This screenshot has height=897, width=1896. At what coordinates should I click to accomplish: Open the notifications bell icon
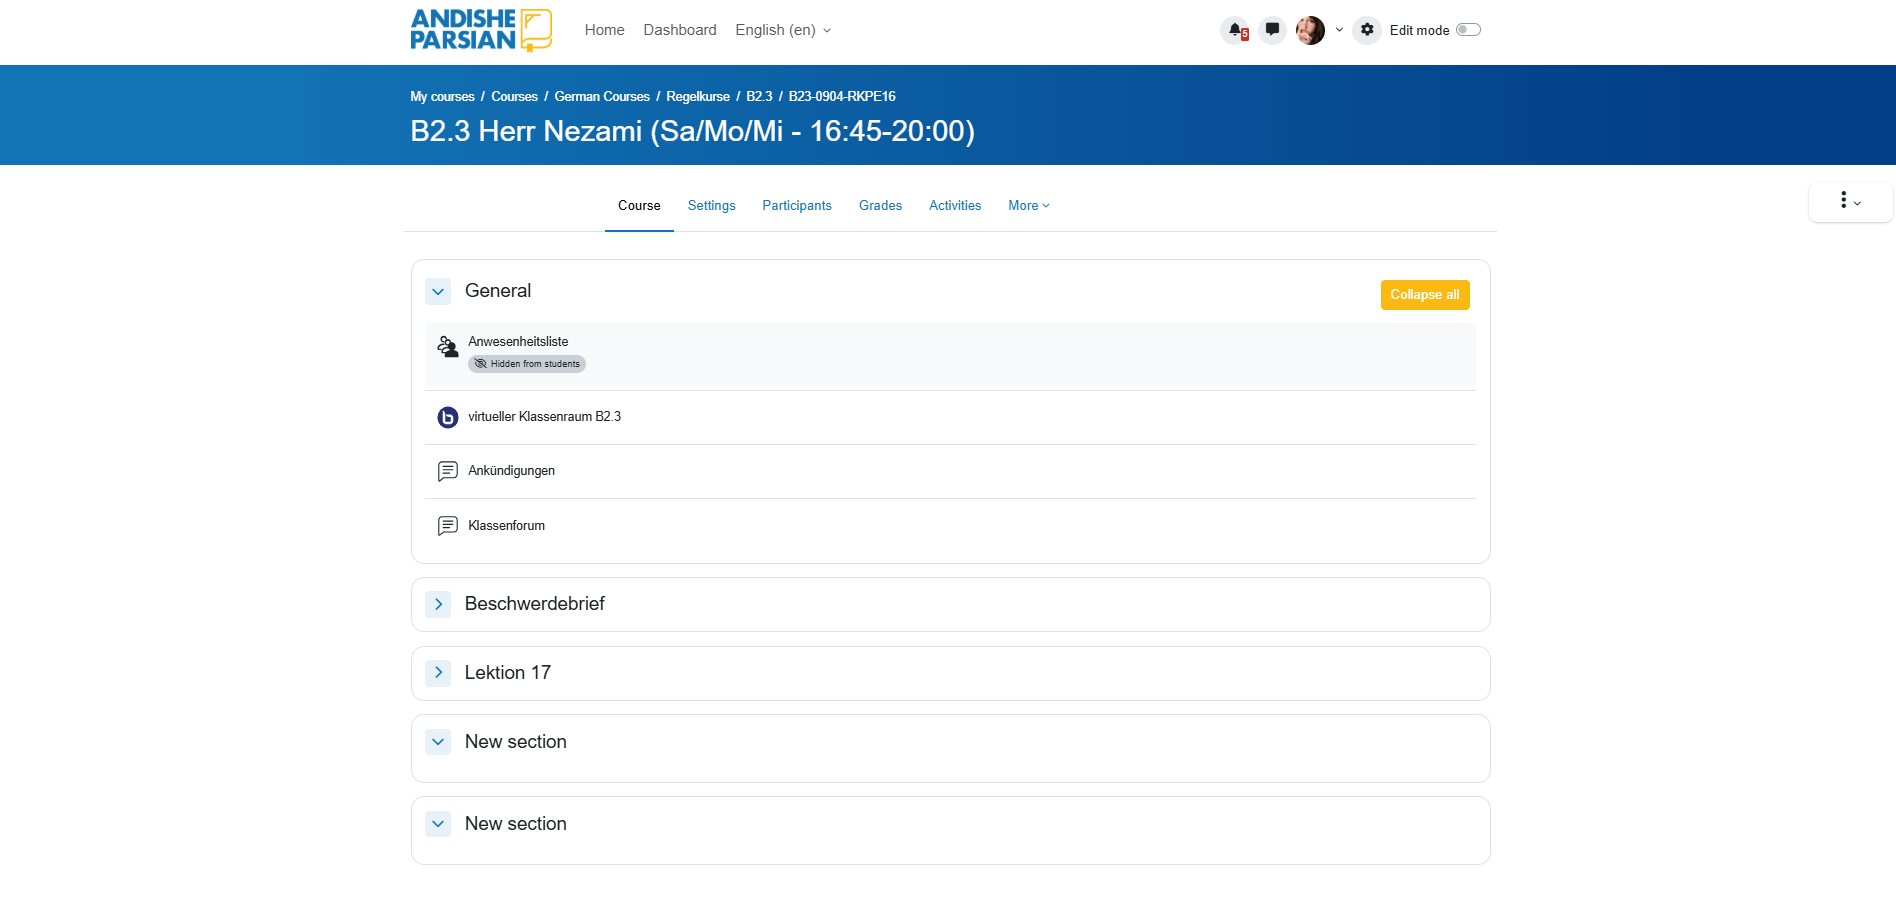click(x=1236, y=30)
